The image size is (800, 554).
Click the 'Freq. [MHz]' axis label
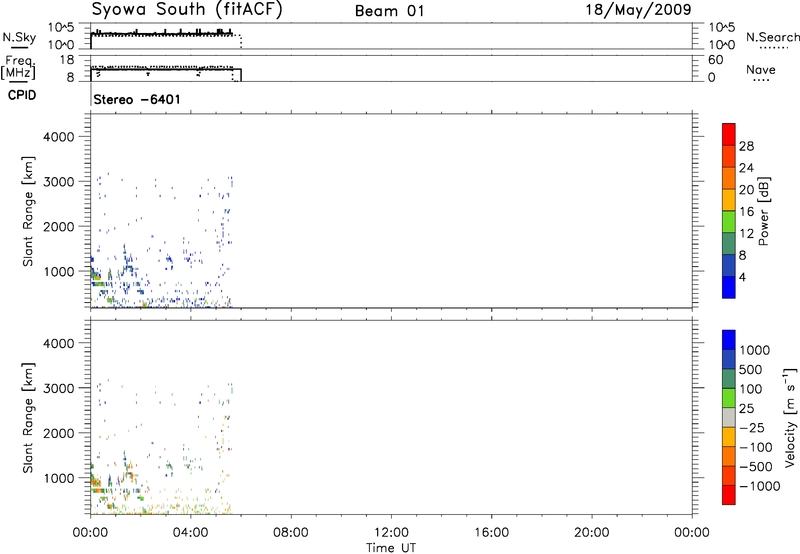point(18,68)
